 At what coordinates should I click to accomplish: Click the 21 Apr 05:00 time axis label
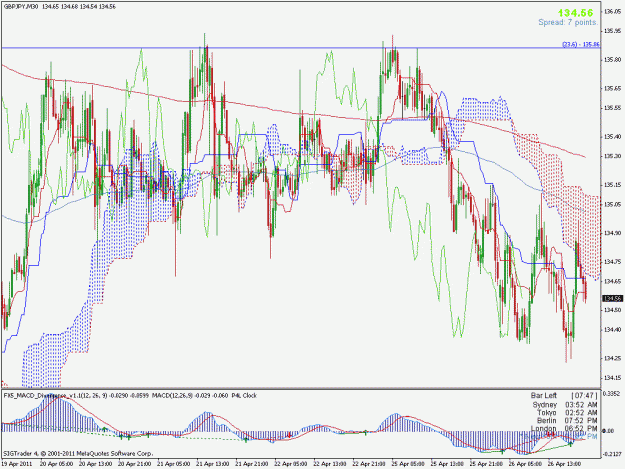pos(173,464)
